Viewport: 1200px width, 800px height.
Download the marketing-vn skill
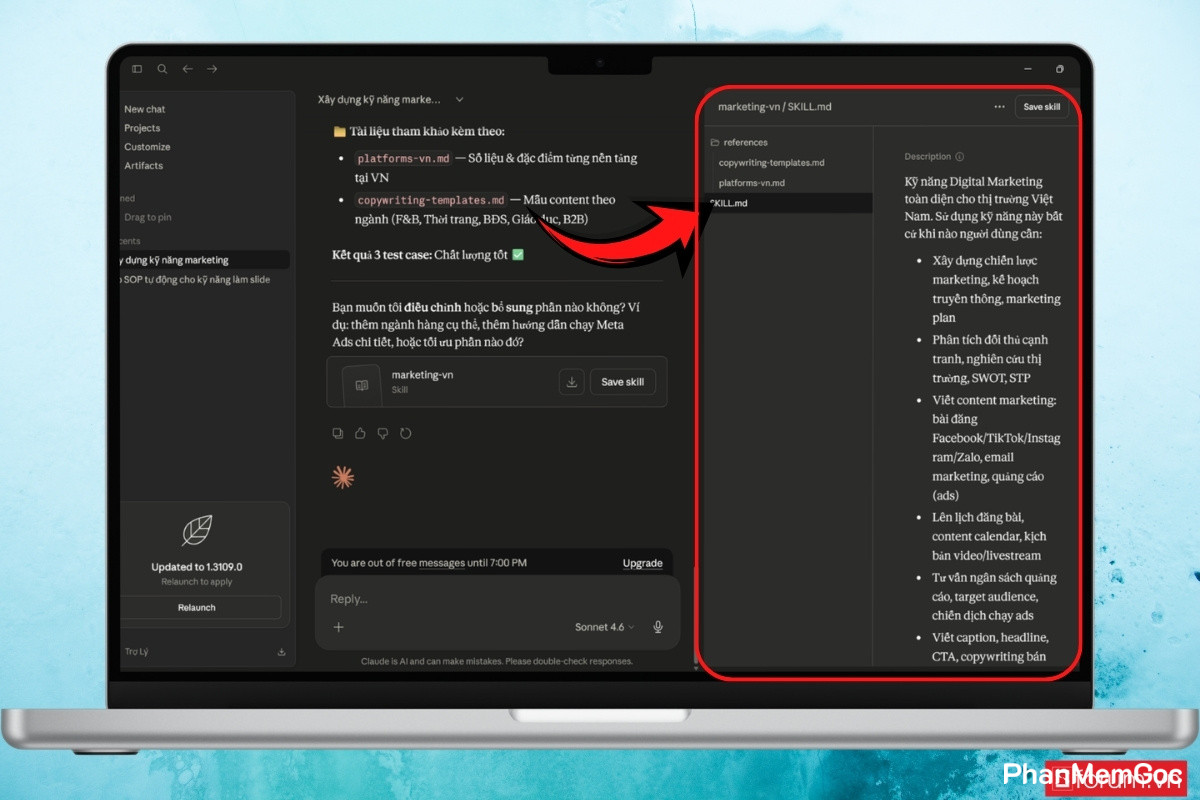coord(571,382)
